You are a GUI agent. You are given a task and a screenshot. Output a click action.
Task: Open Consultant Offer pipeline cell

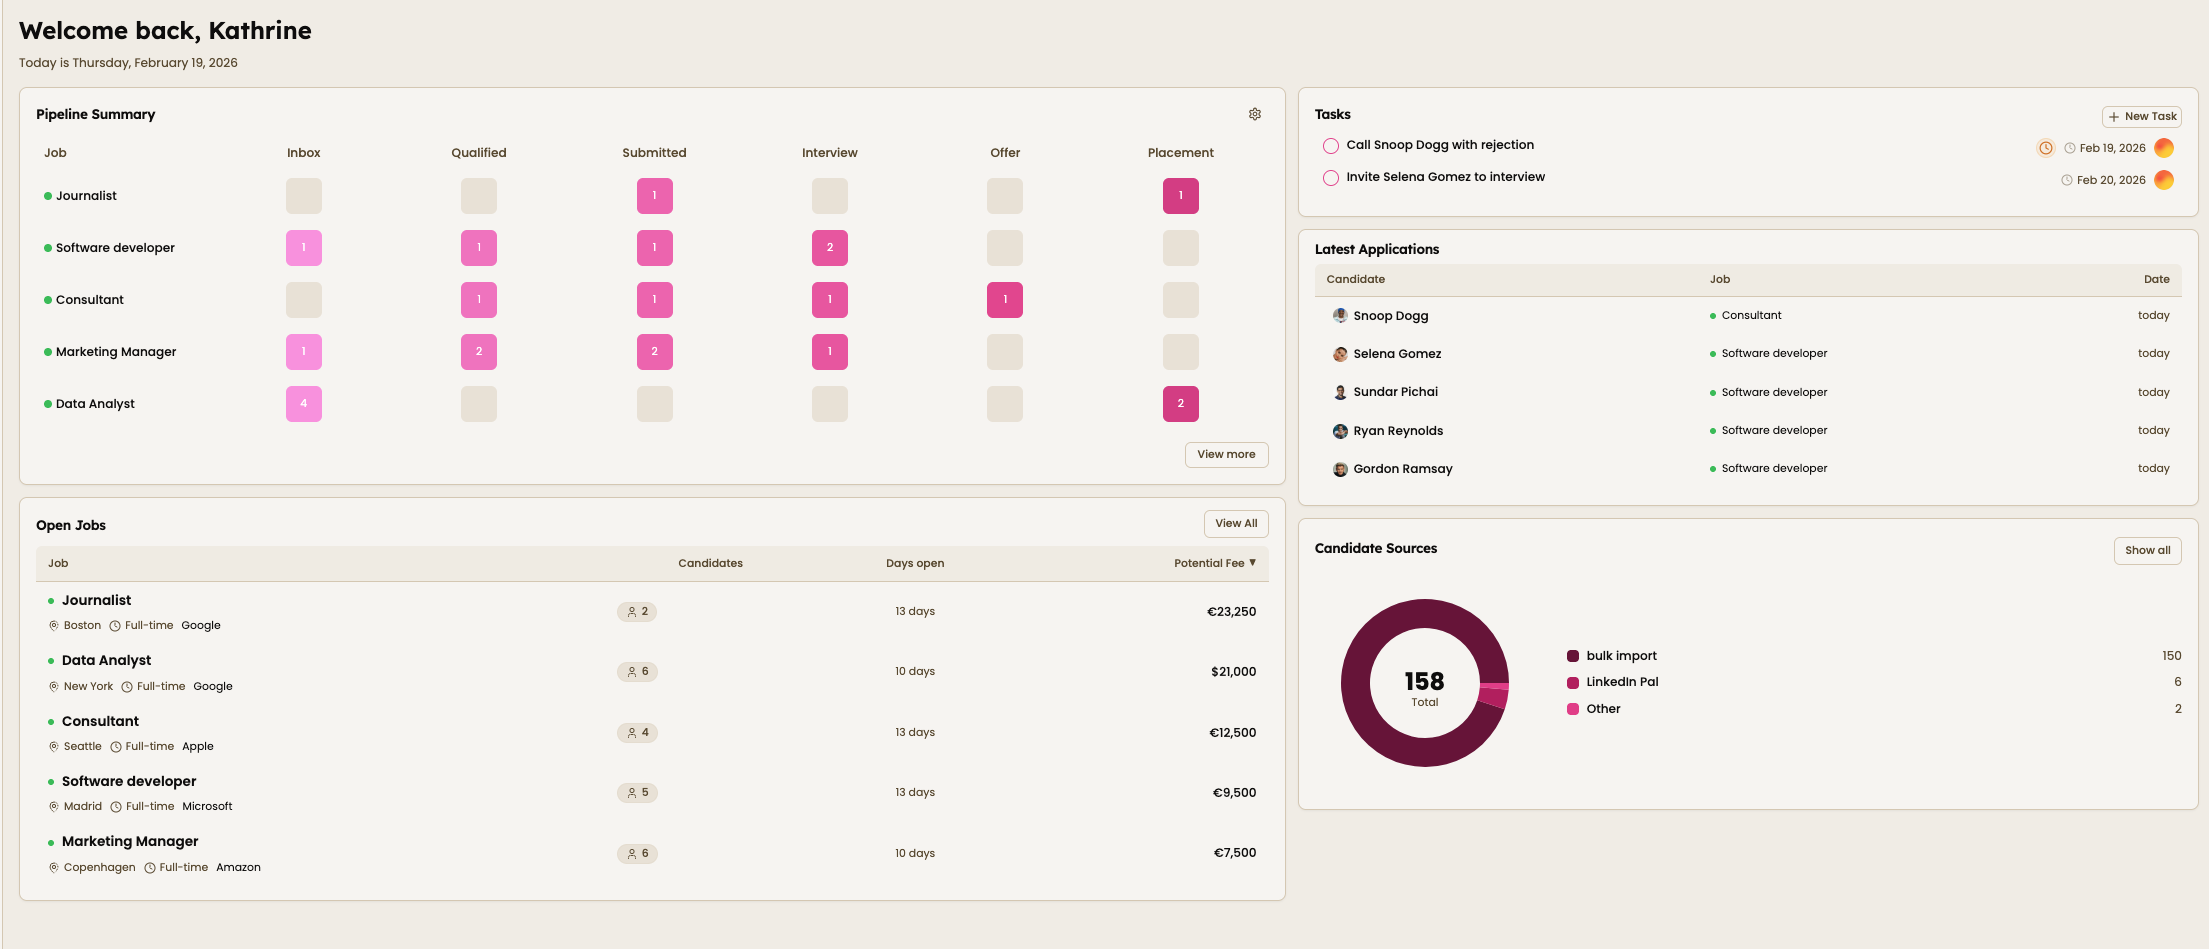1005,300
